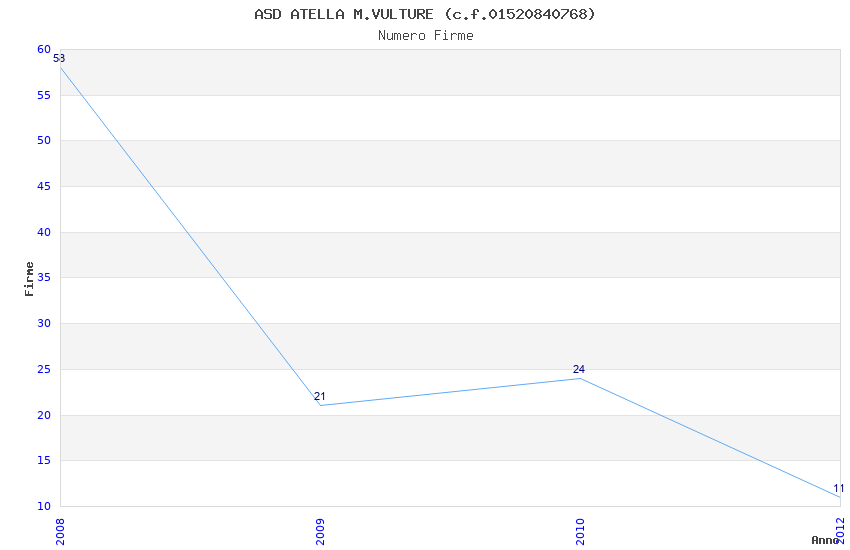The height and width of the screenshot is (550, 850).
Task: Click the 15 y-axis tick label
Action: [x=44, y=461]
